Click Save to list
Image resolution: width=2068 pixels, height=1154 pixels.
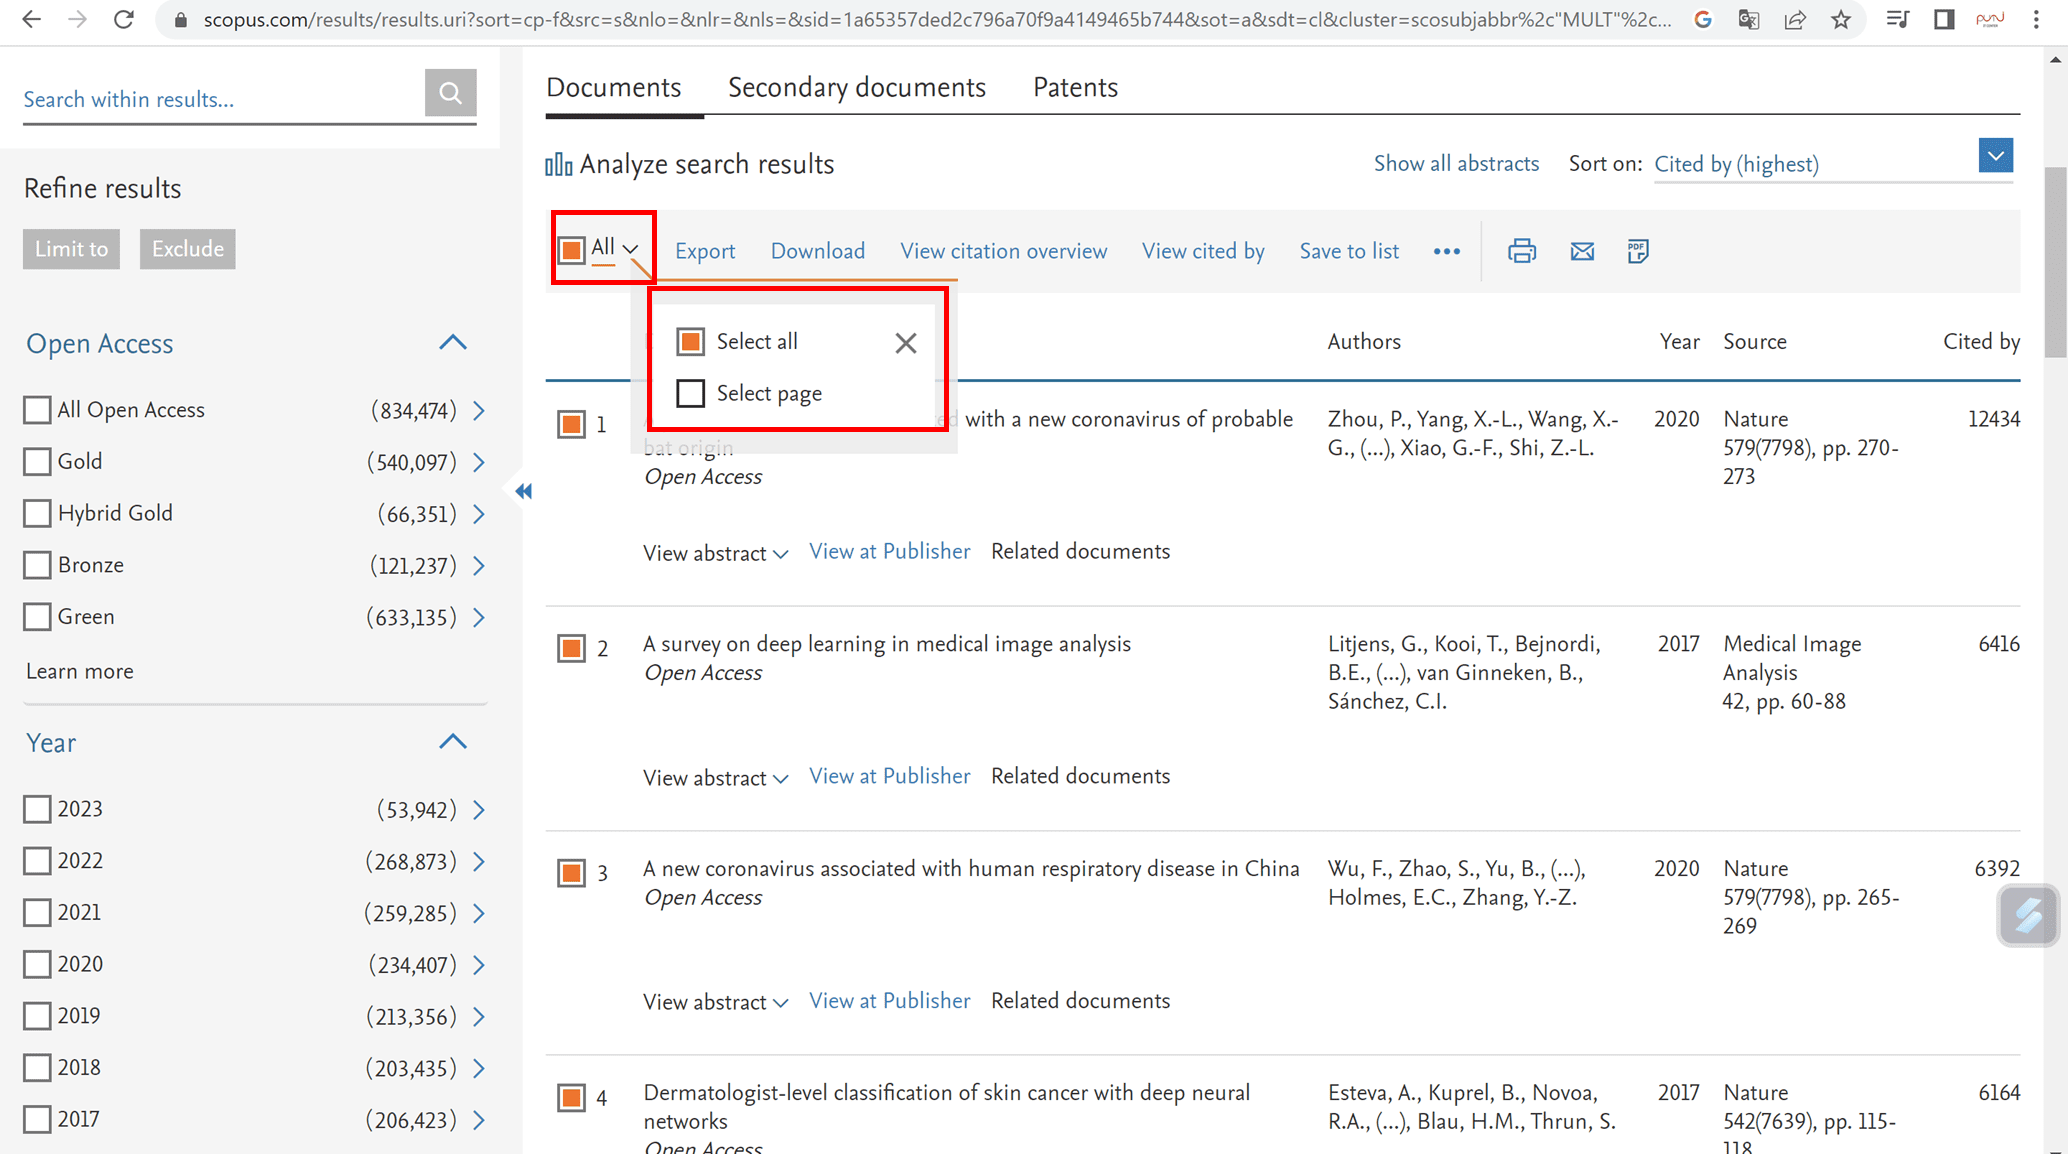pos(1348,251)
